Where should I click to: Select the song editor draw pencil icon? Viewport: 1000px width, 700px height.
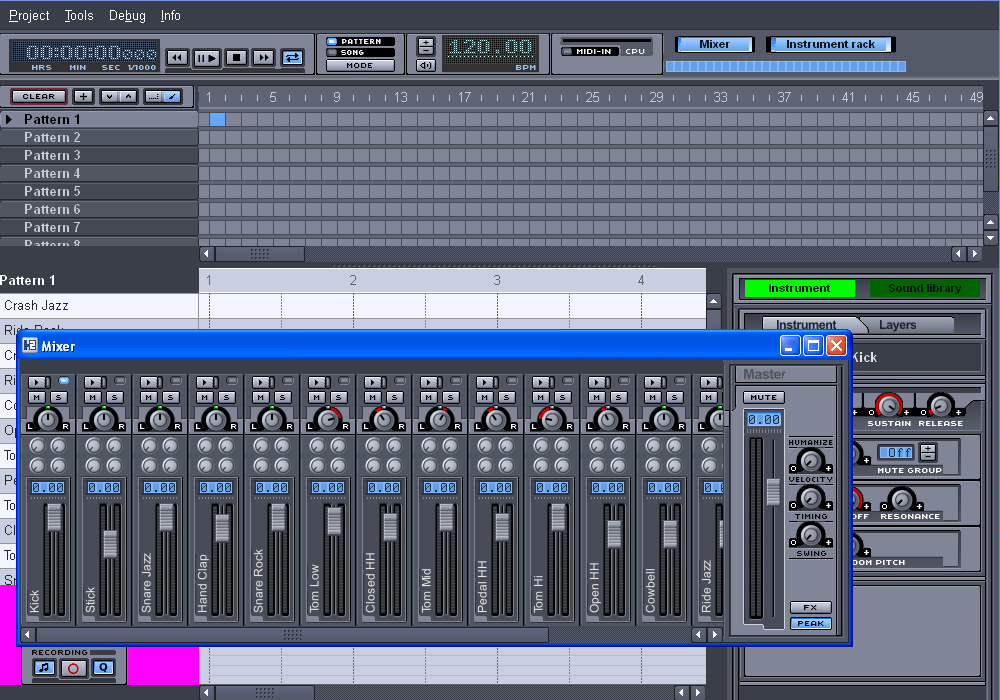(x=172, y=96)
